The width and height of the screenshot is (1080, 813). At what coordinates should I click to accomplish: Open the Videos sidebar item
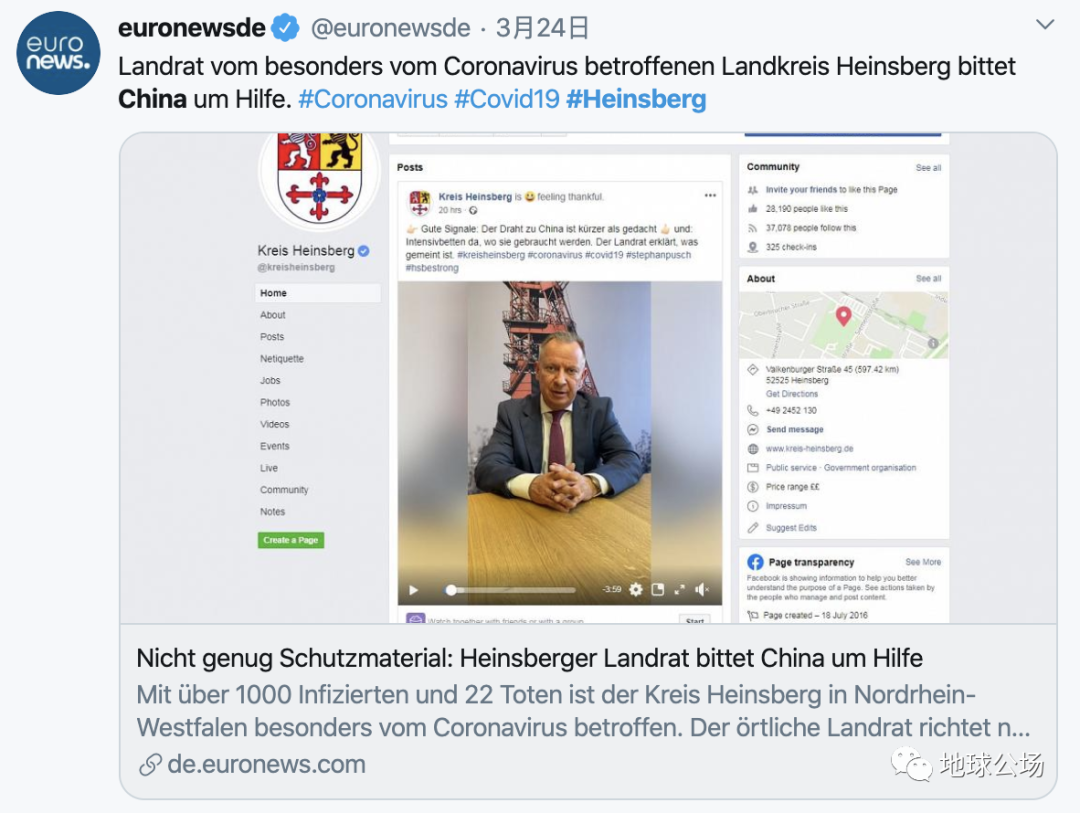tap(275, 424)
